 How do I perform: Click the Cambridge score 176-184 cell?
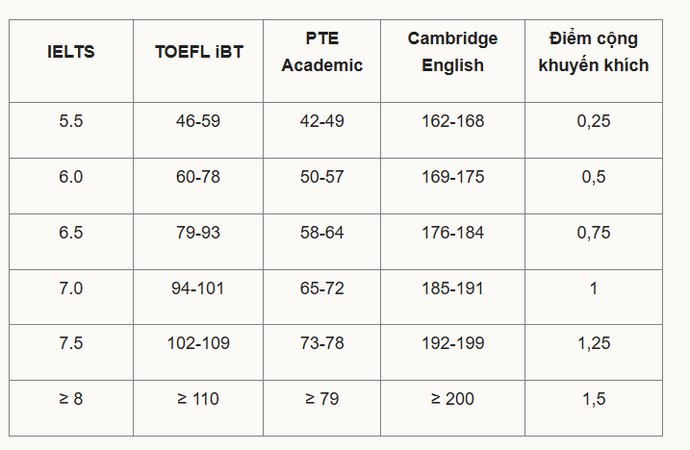tap(452, 232)
